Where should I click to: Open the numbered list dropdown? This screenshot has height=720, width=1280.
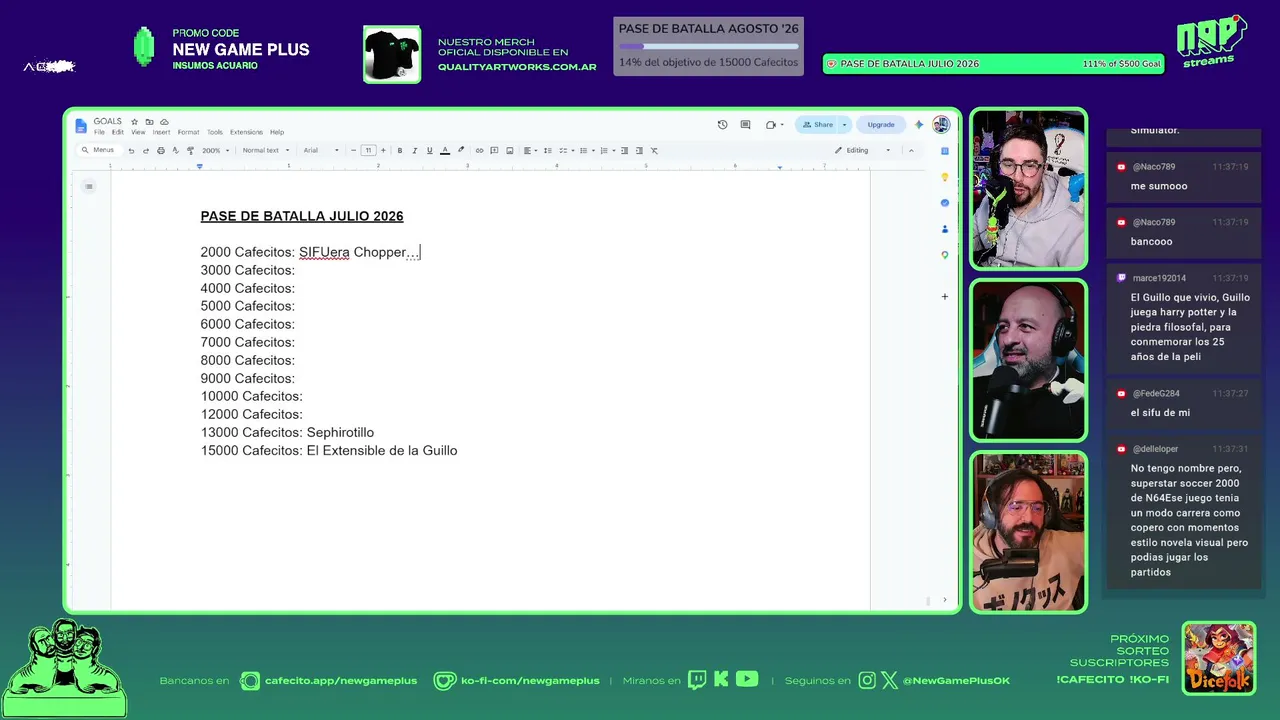click(x=608, y=151)
